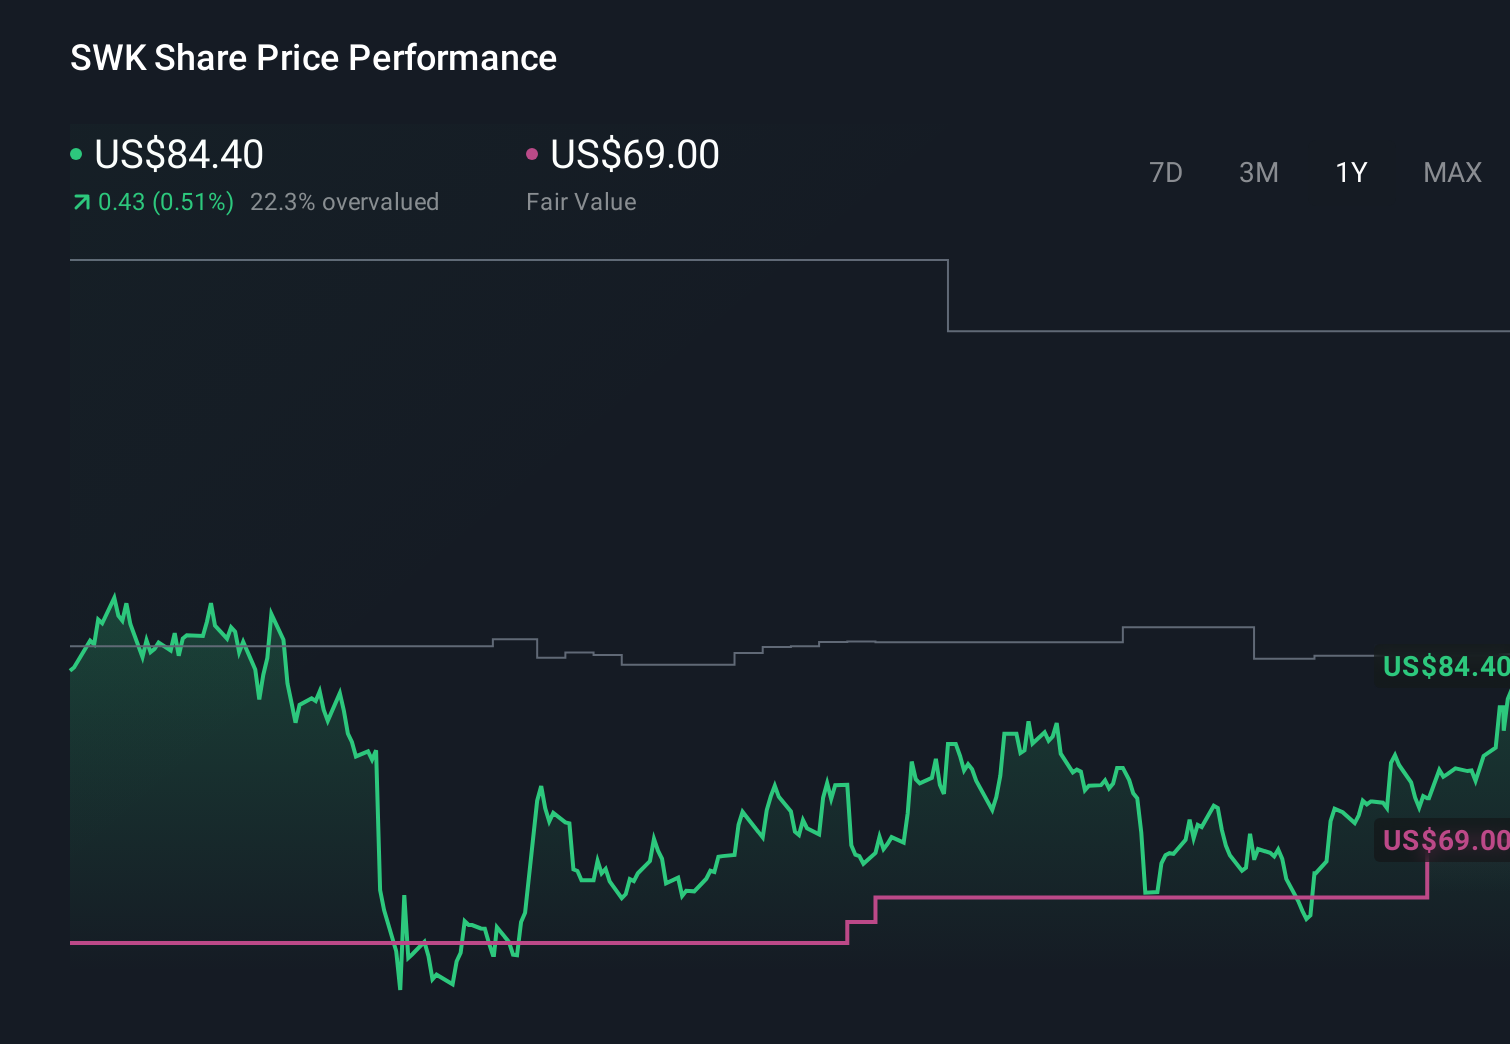Open the 1Y range selector
1510x1044 pixels.
click(1350, 172)
